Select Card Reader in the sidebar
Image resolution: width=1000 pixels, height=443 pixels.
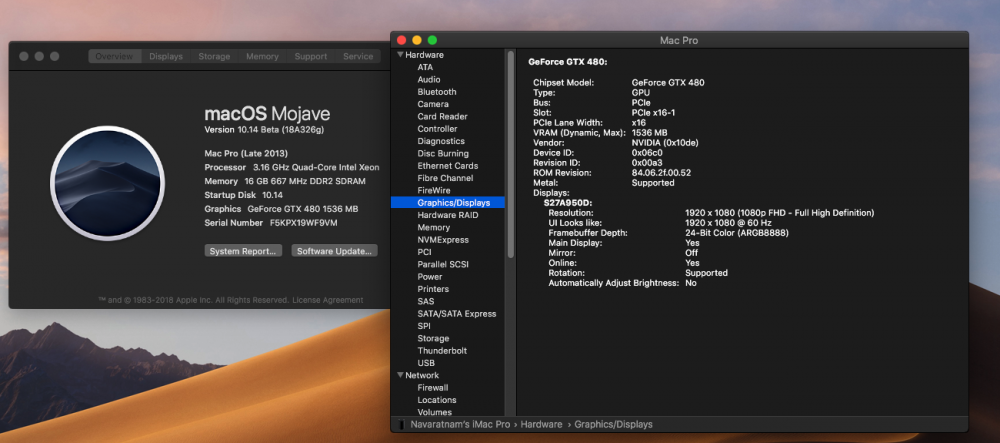click(x=443, y=117)
